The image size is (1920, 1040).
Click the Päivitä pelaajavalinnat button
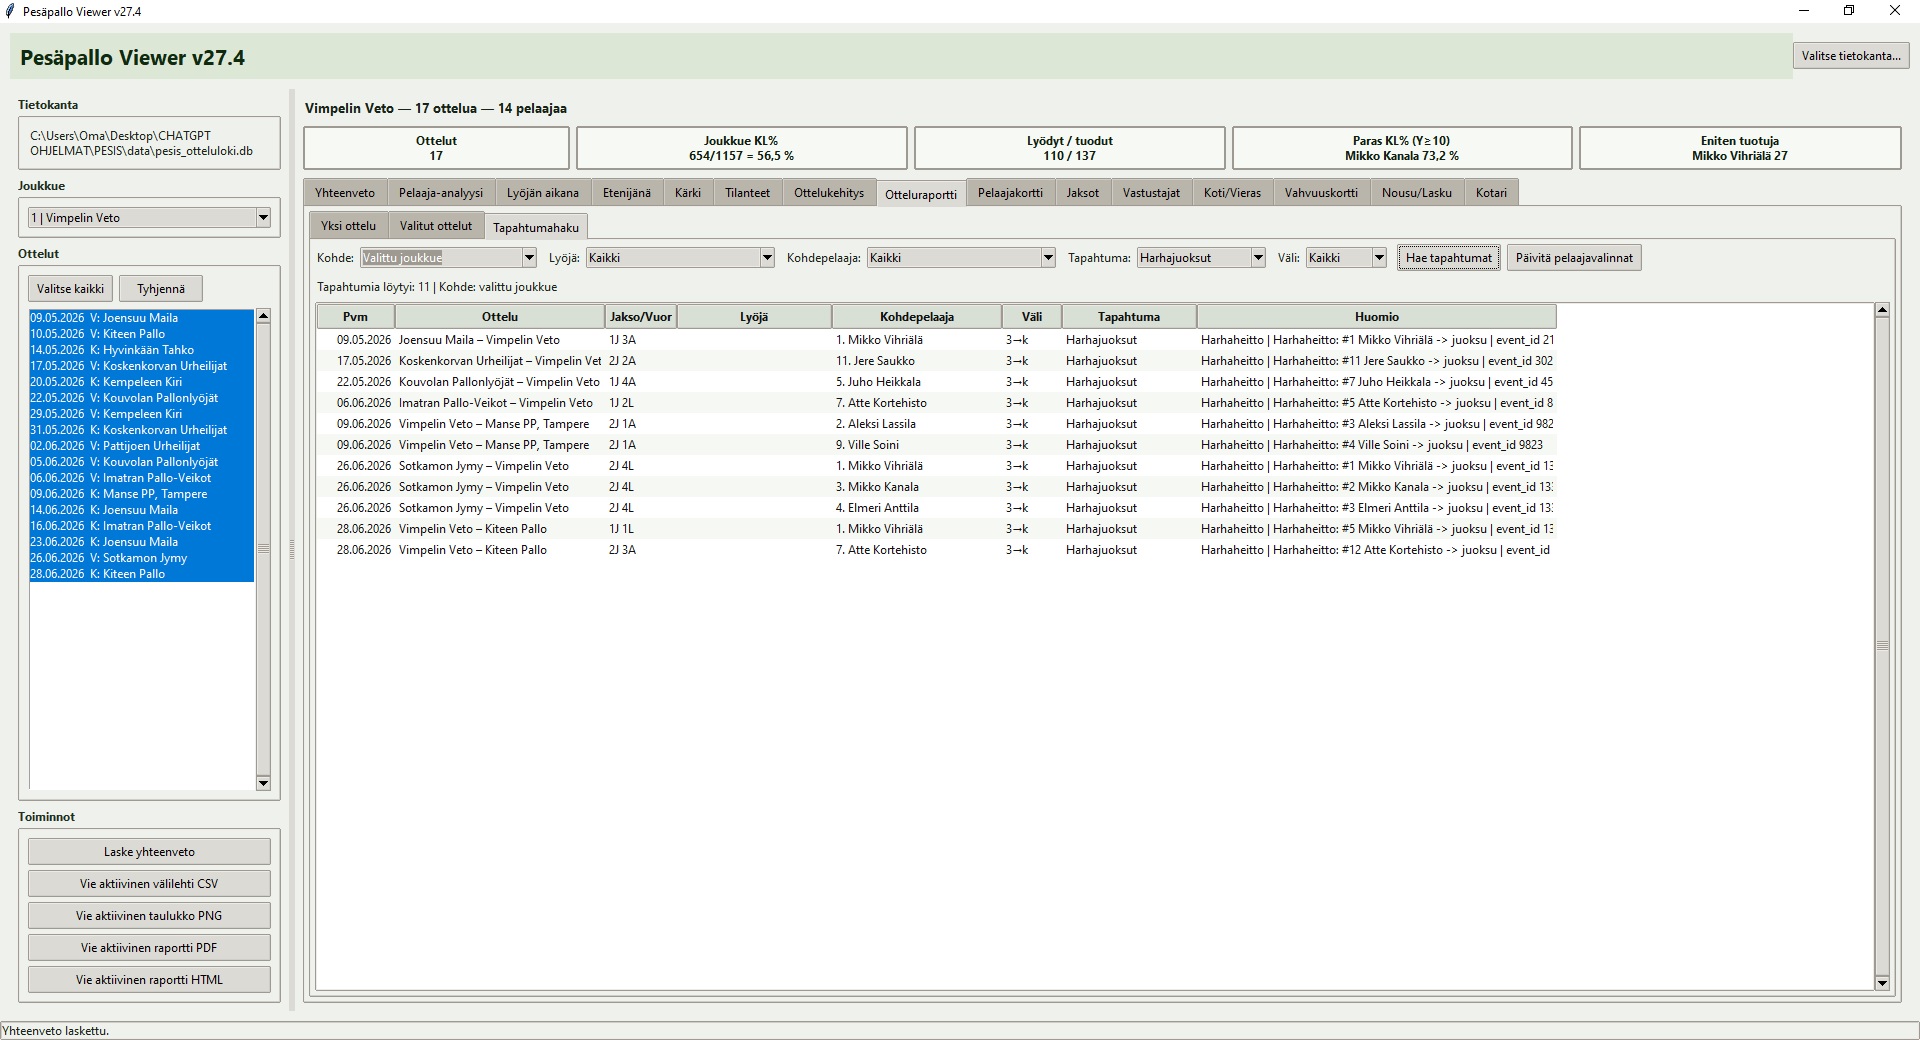(1574, 258)
